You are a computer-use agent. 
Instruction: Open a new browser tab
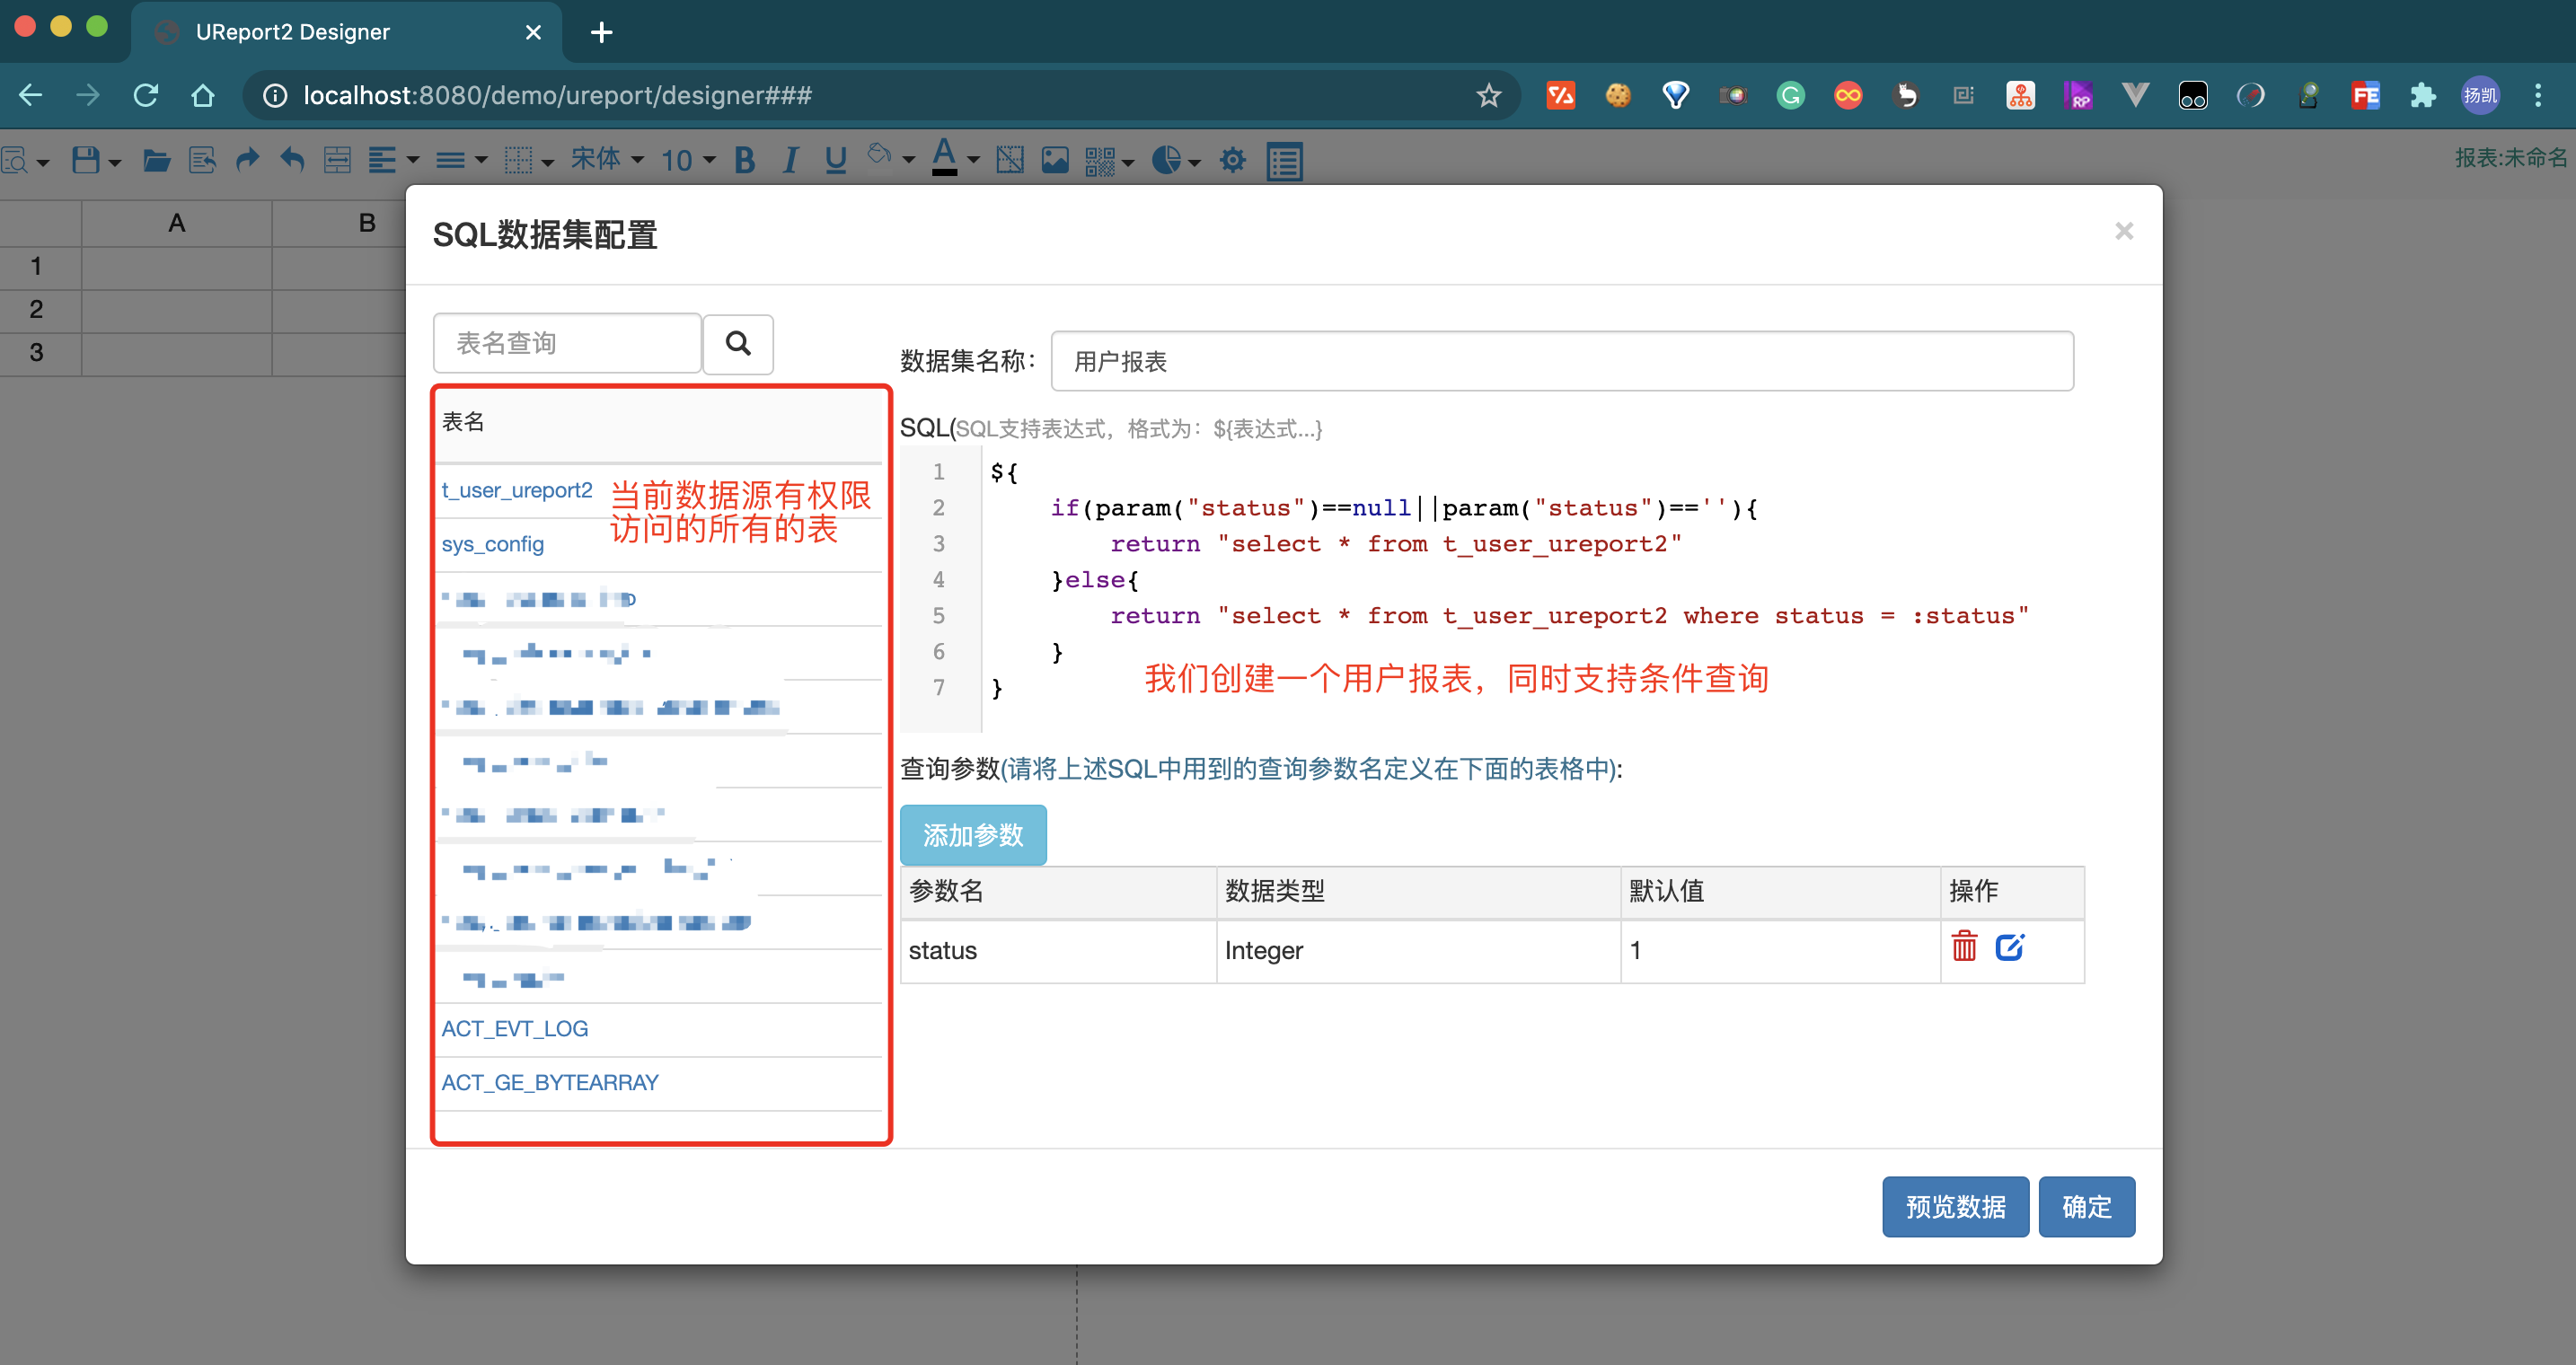[601, 32]
